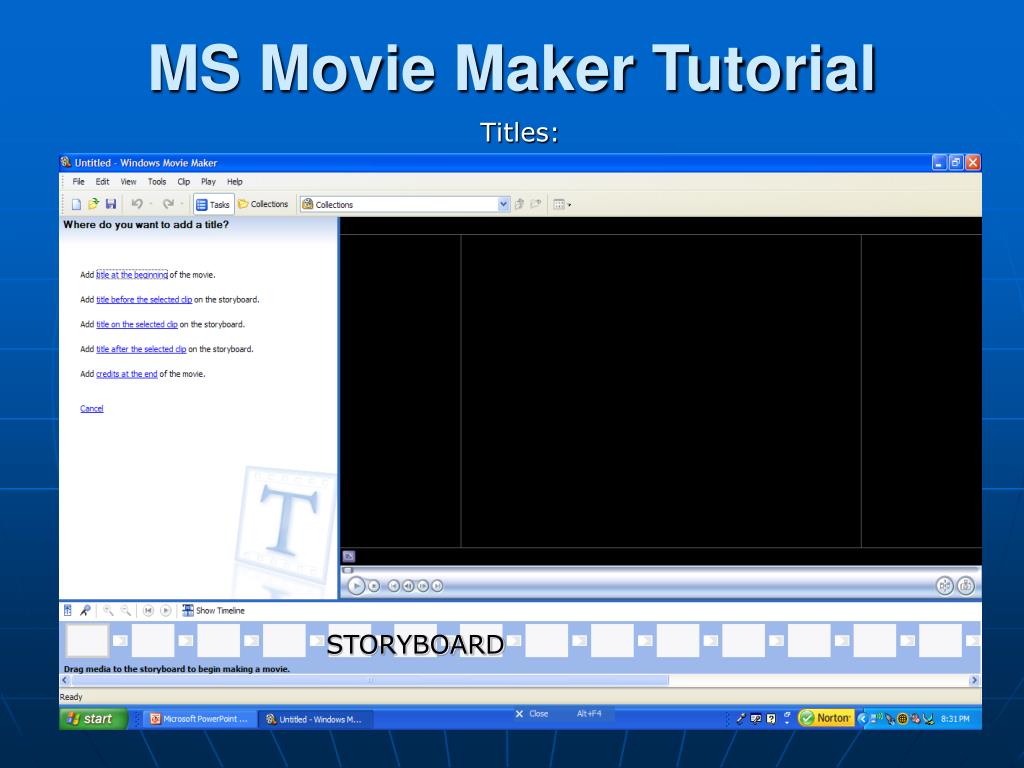Step to the previous frame
This screenshot has width=1024, height=768.
[x=408, y=586]
